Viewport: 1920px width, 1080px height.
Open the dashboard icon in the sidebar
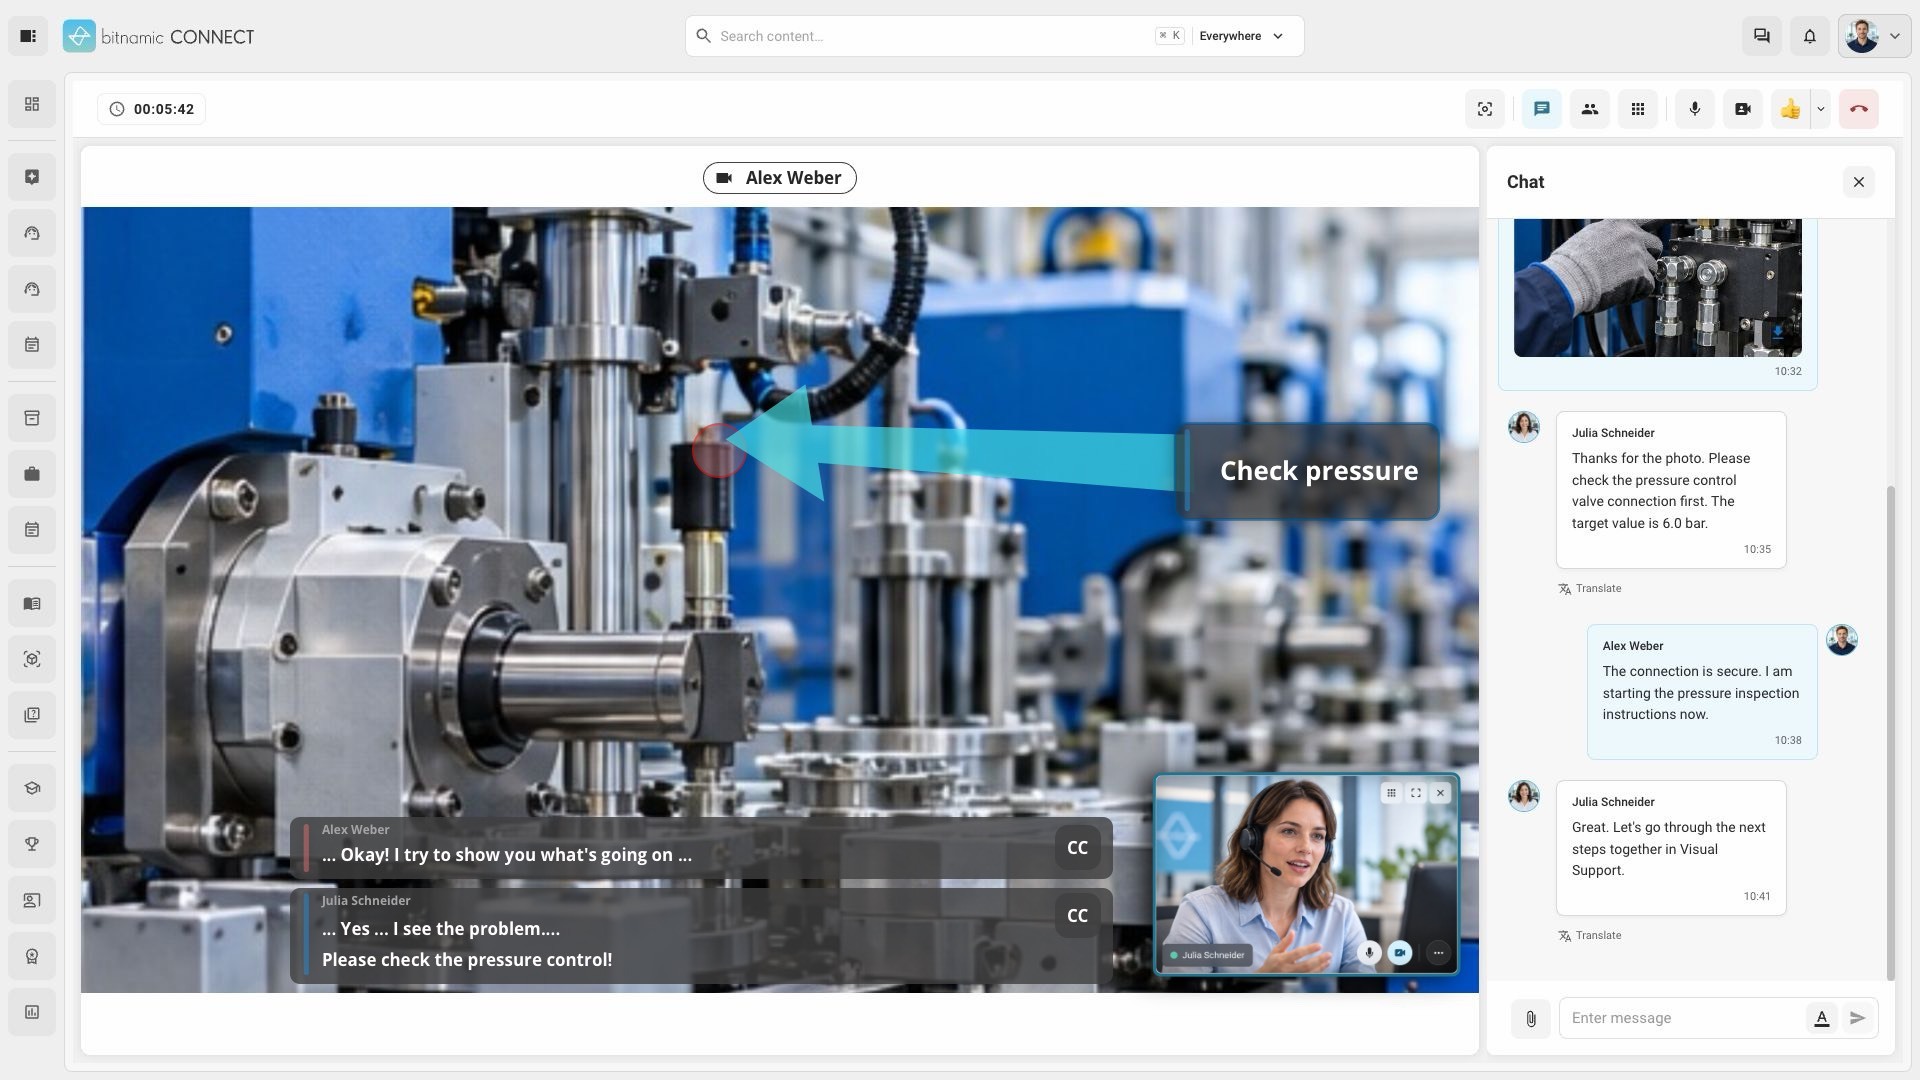tap(32, 104)
